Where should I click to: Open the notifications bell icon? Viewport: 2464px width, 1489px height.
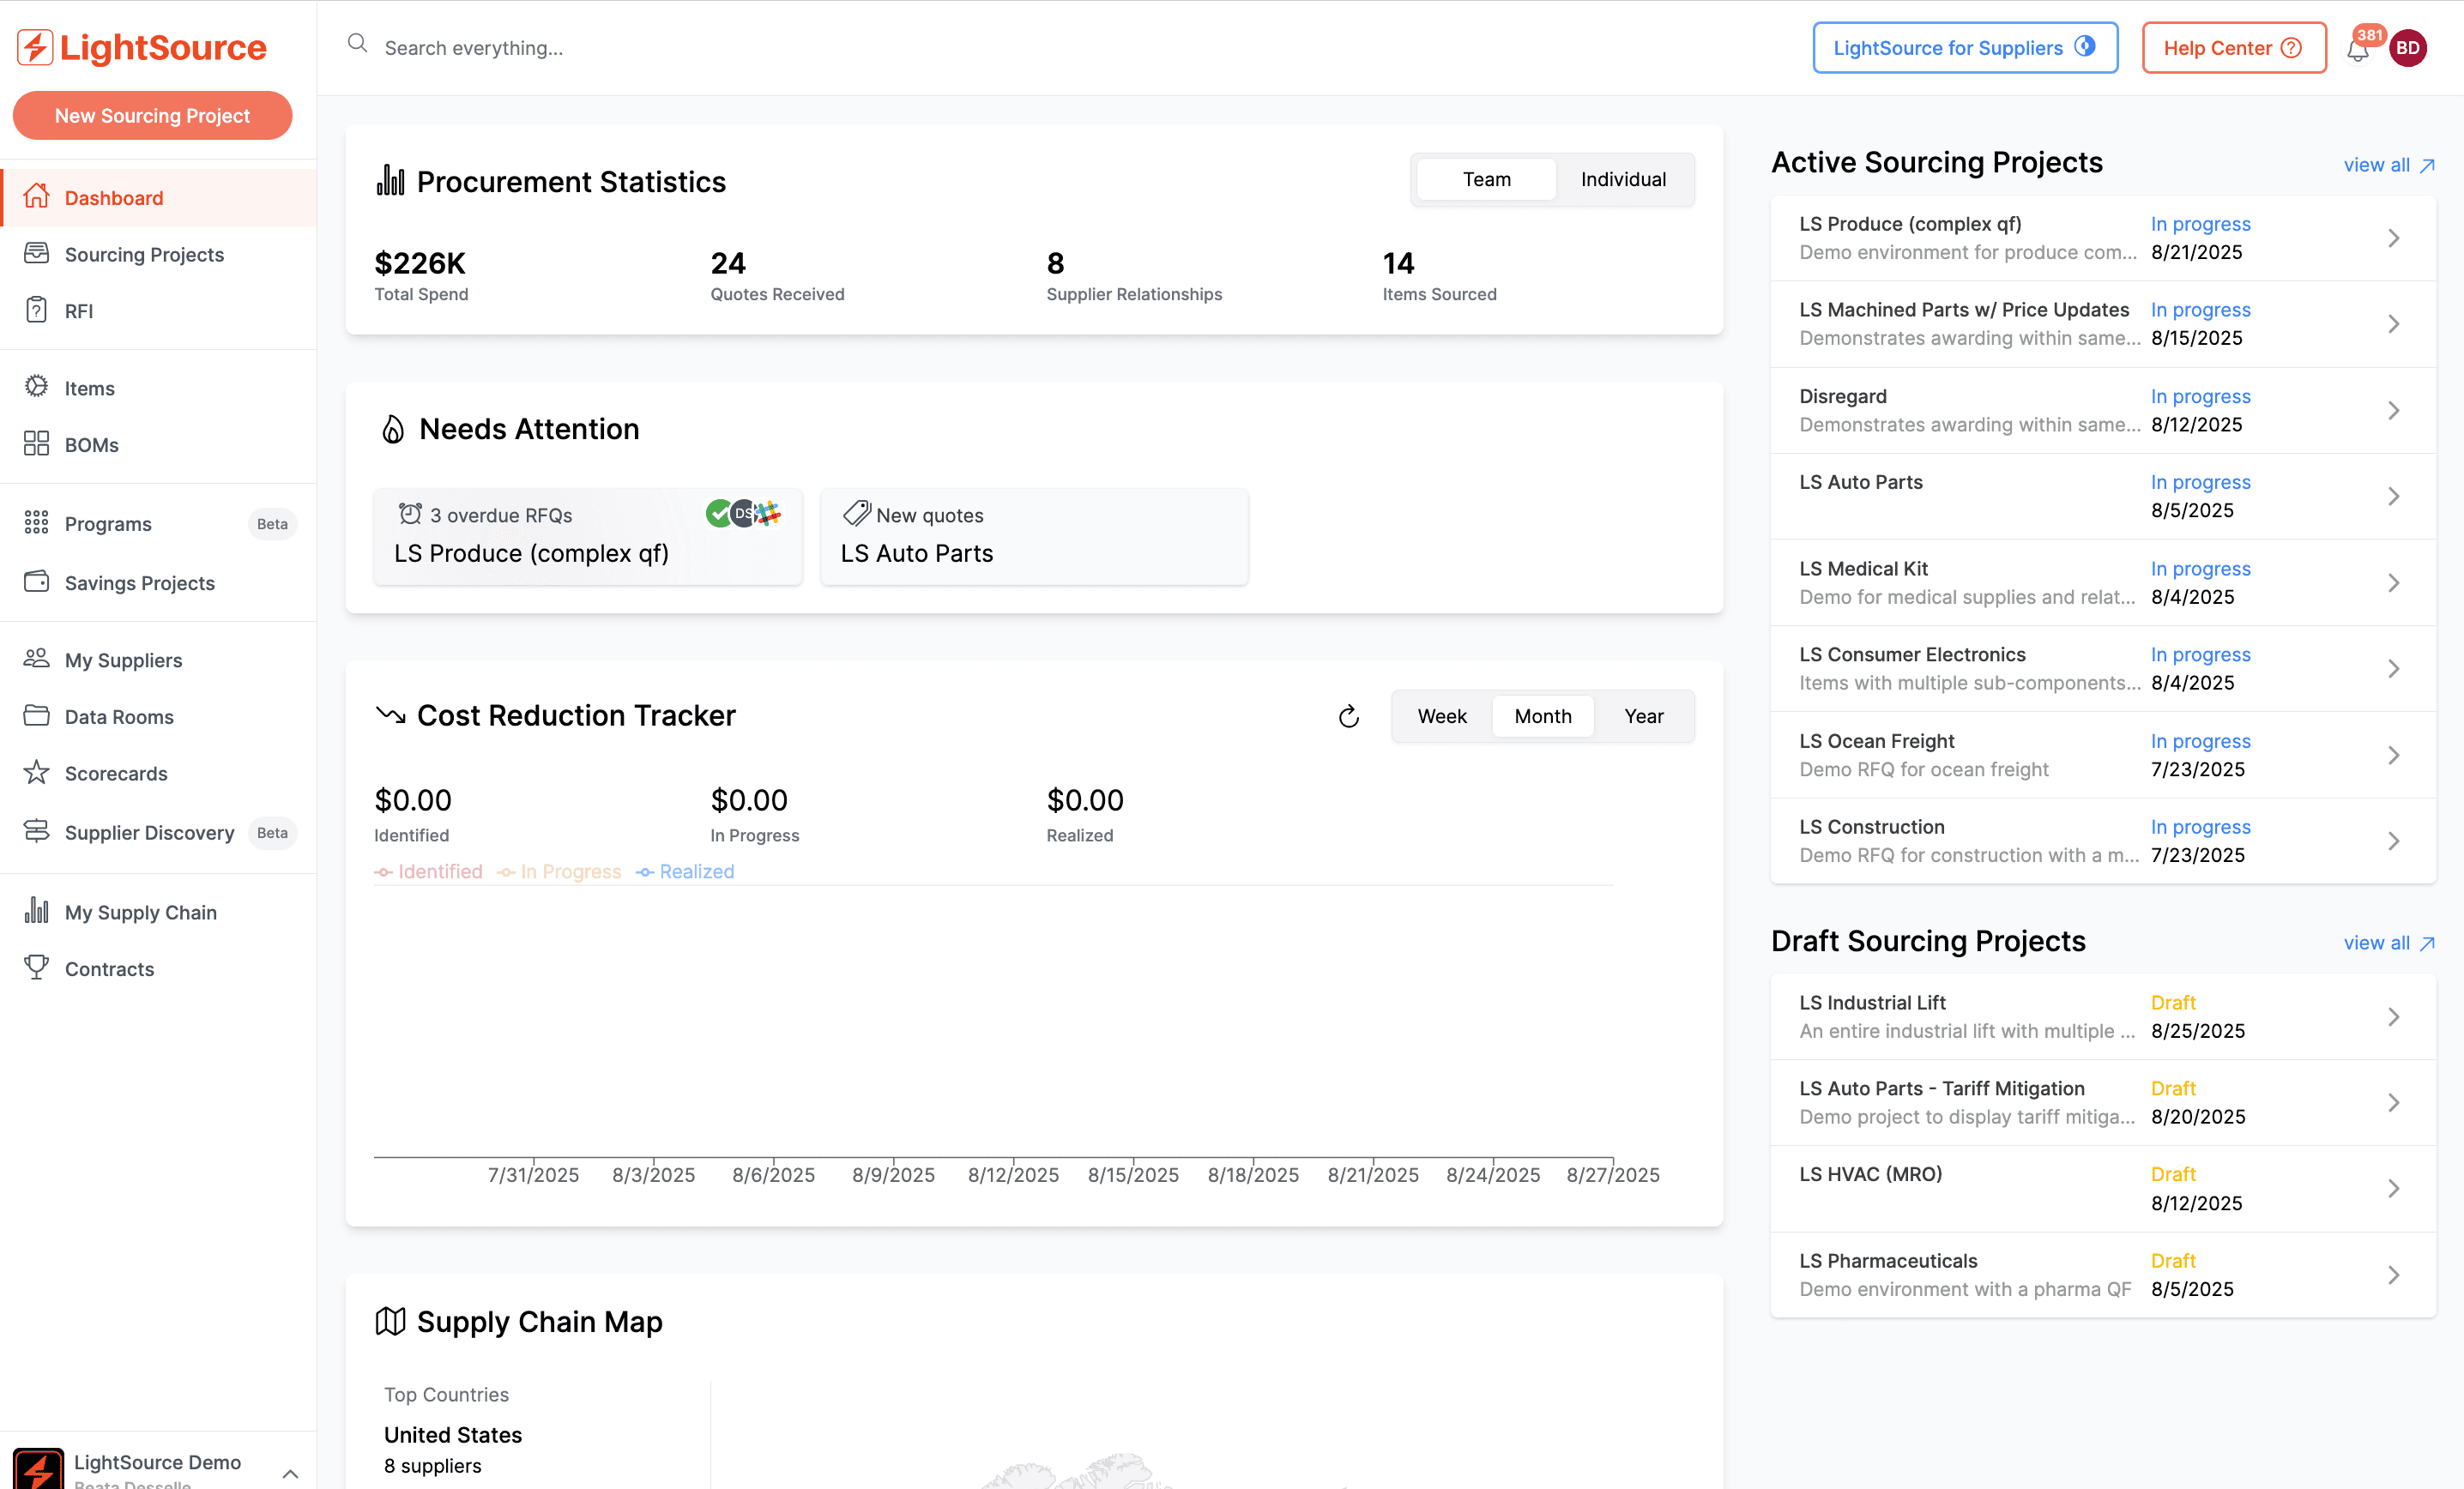point(2358,50)
